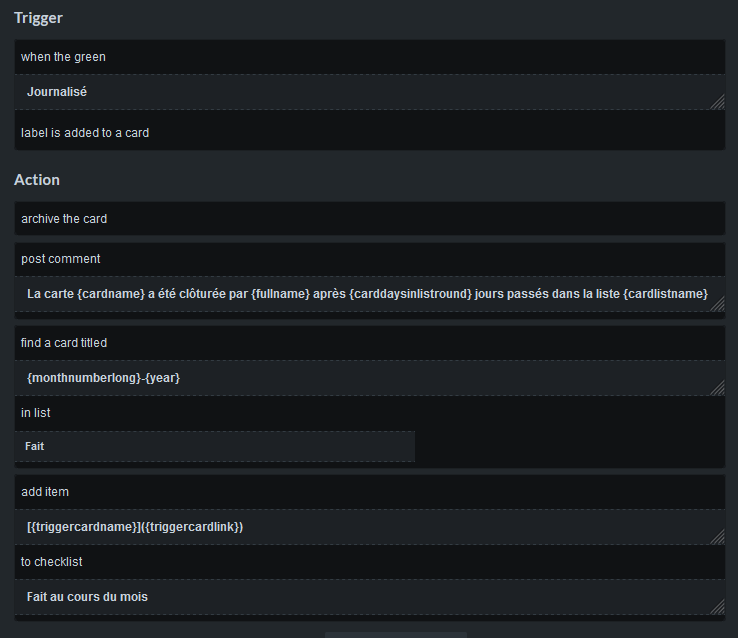Grab resize handle of add item textarea

[718, 537]
